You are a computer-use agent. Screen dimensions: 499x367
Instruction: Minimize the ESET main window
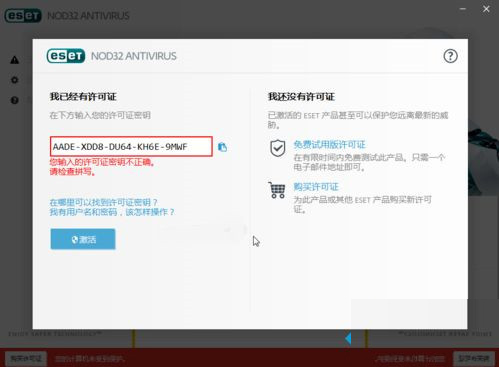click(463, 9)
